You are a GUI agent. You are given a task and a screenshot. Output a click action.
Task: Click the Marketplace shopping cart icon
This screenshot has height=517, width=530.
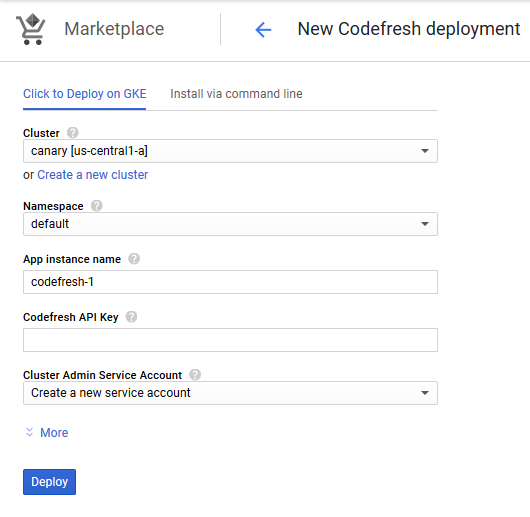(30, 29)
